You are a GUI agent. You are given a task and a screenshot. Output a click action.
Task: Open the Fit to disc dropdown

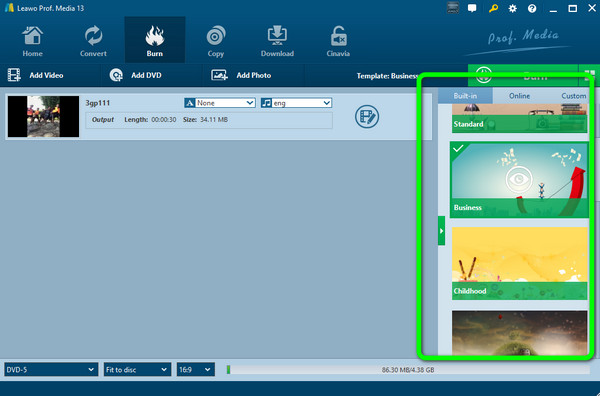point(137,370)
